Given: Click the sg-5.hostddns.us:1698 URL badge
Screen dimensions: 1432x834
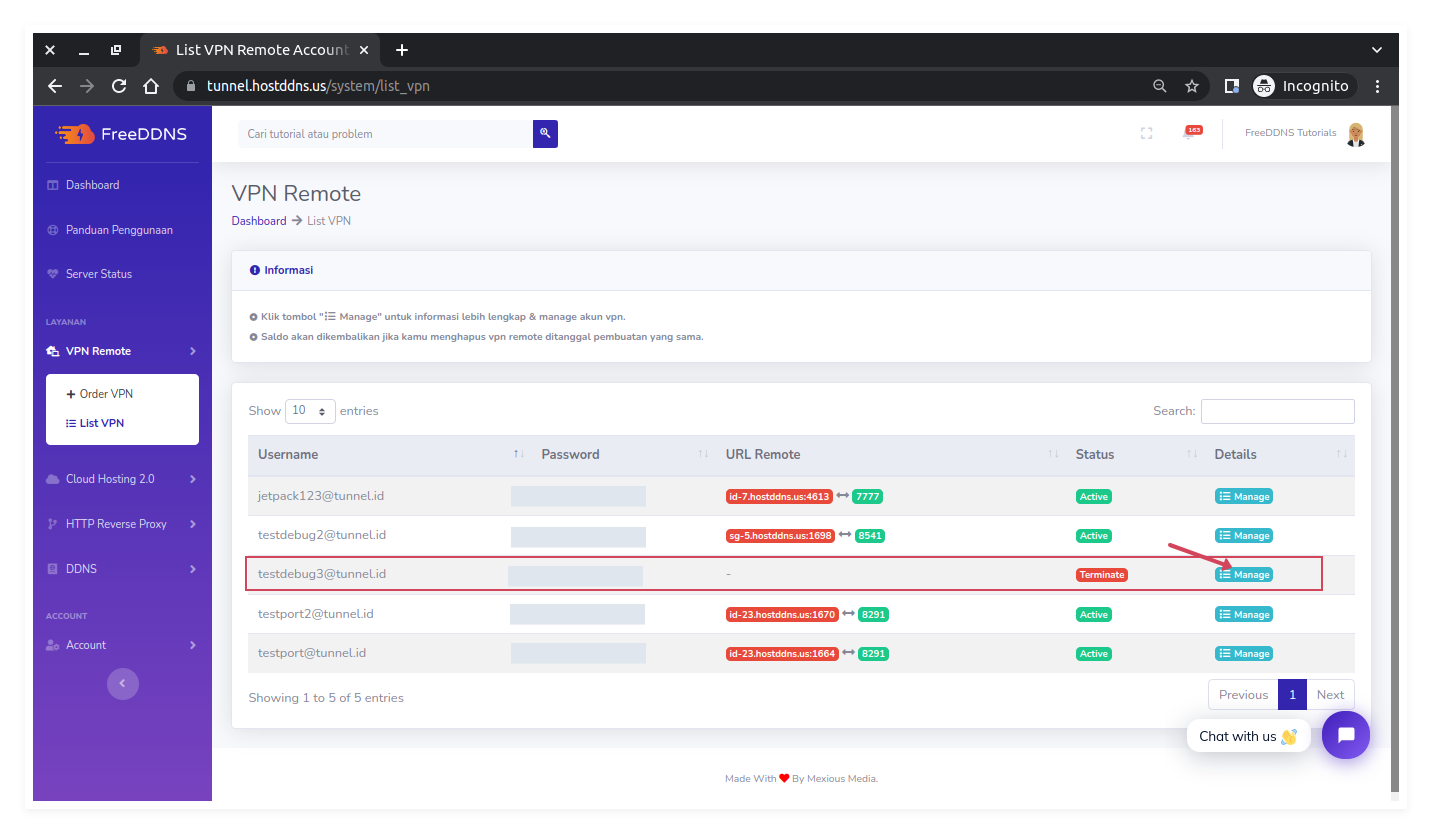Looking at the screenshot, I should coord(780,535).
